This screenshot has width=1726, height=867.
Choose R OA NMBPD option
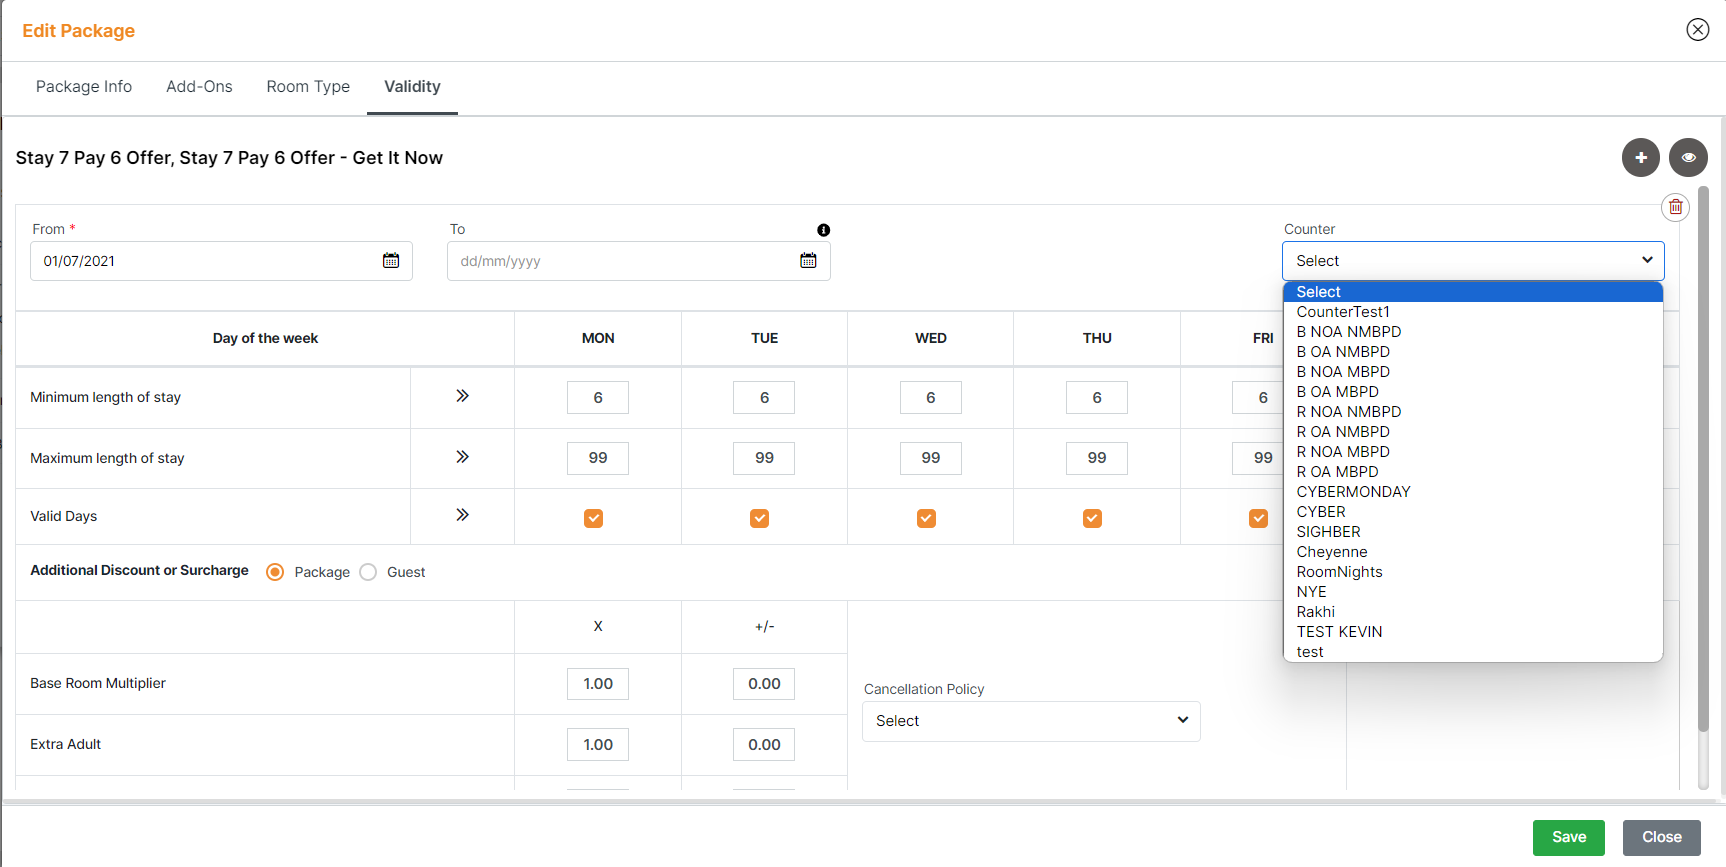point(1473,432)
